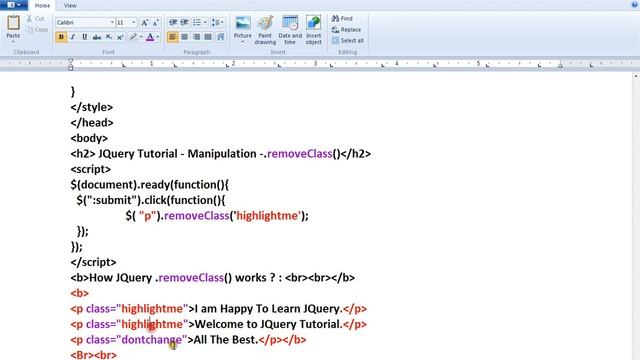Toggle bold formatting off

[x=61, y=37]
